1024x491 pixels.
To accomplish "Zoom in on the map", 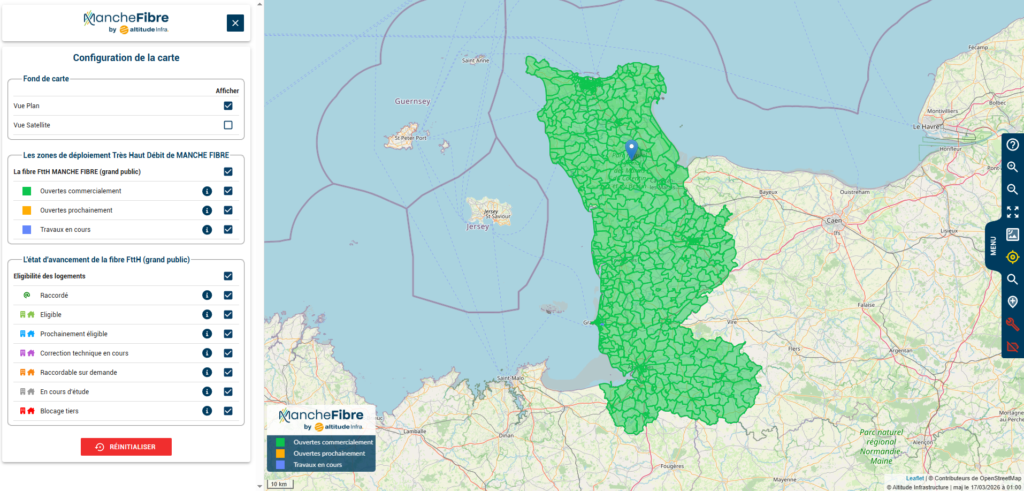I will tap(1012, 167).
